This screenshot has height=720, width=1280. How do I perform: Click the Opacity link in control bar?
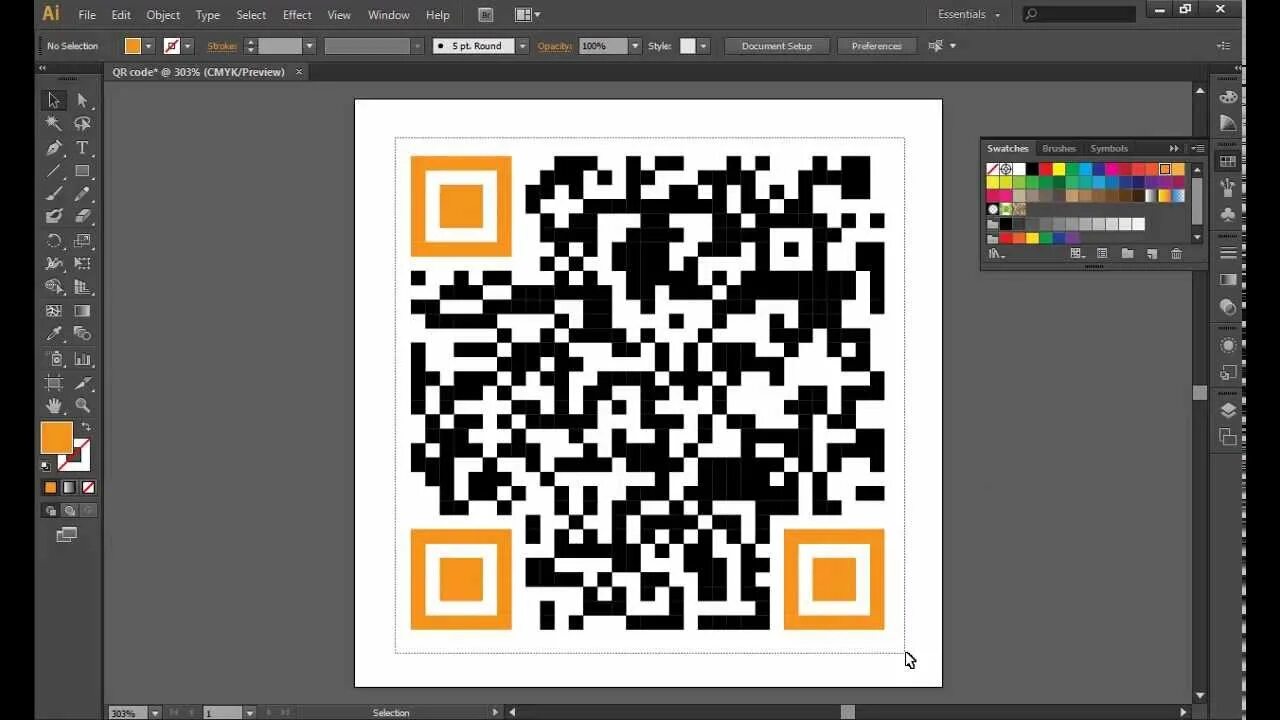point(555,46)
